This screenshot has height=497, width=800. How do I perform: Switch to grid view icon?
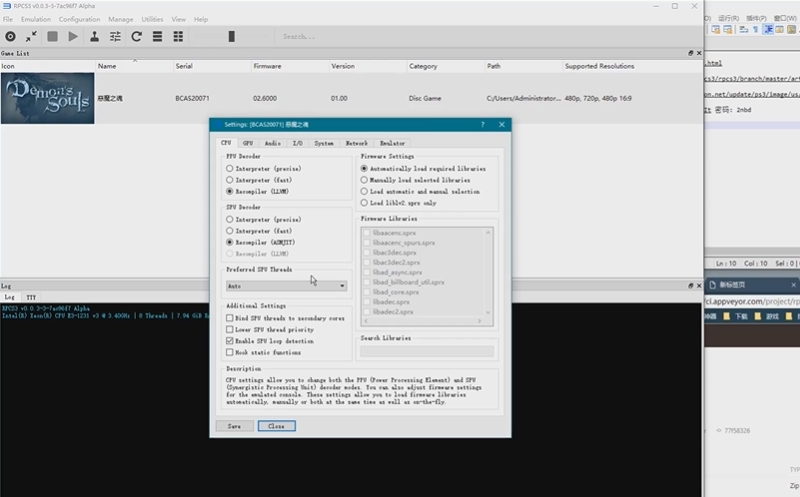coord(178,36)
